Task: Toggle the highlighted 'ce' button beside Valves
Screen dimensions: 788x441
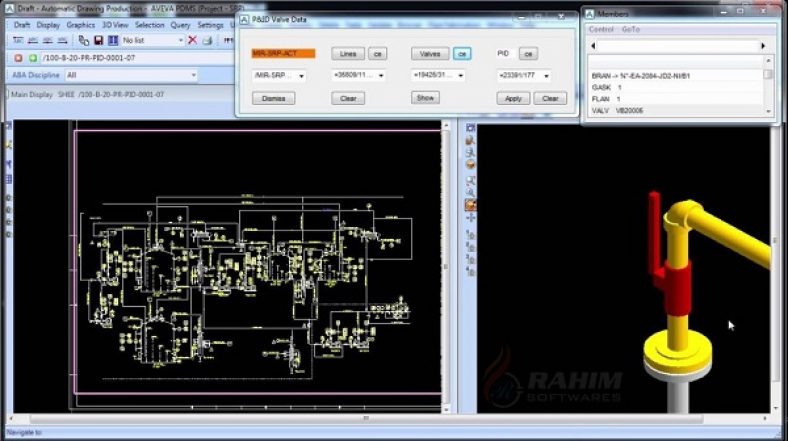Action: (461, 53)
